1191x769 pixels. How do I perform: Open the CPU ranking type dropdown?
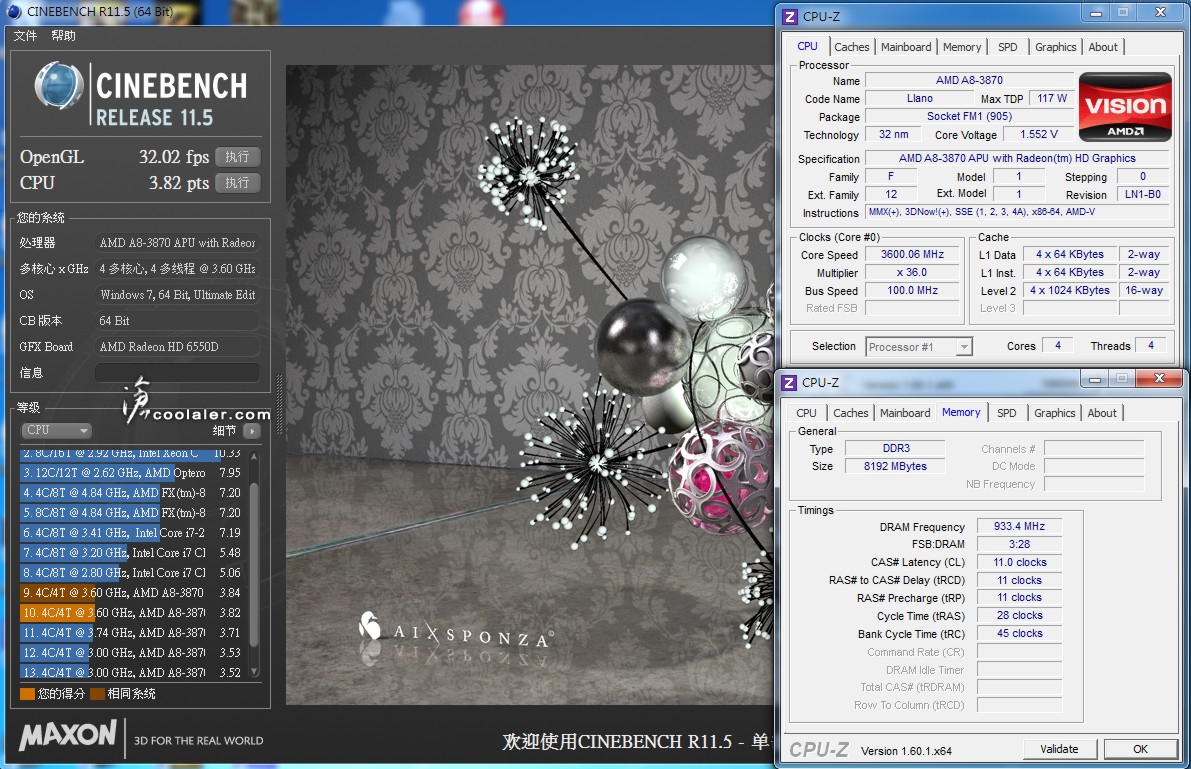point(56,430)
